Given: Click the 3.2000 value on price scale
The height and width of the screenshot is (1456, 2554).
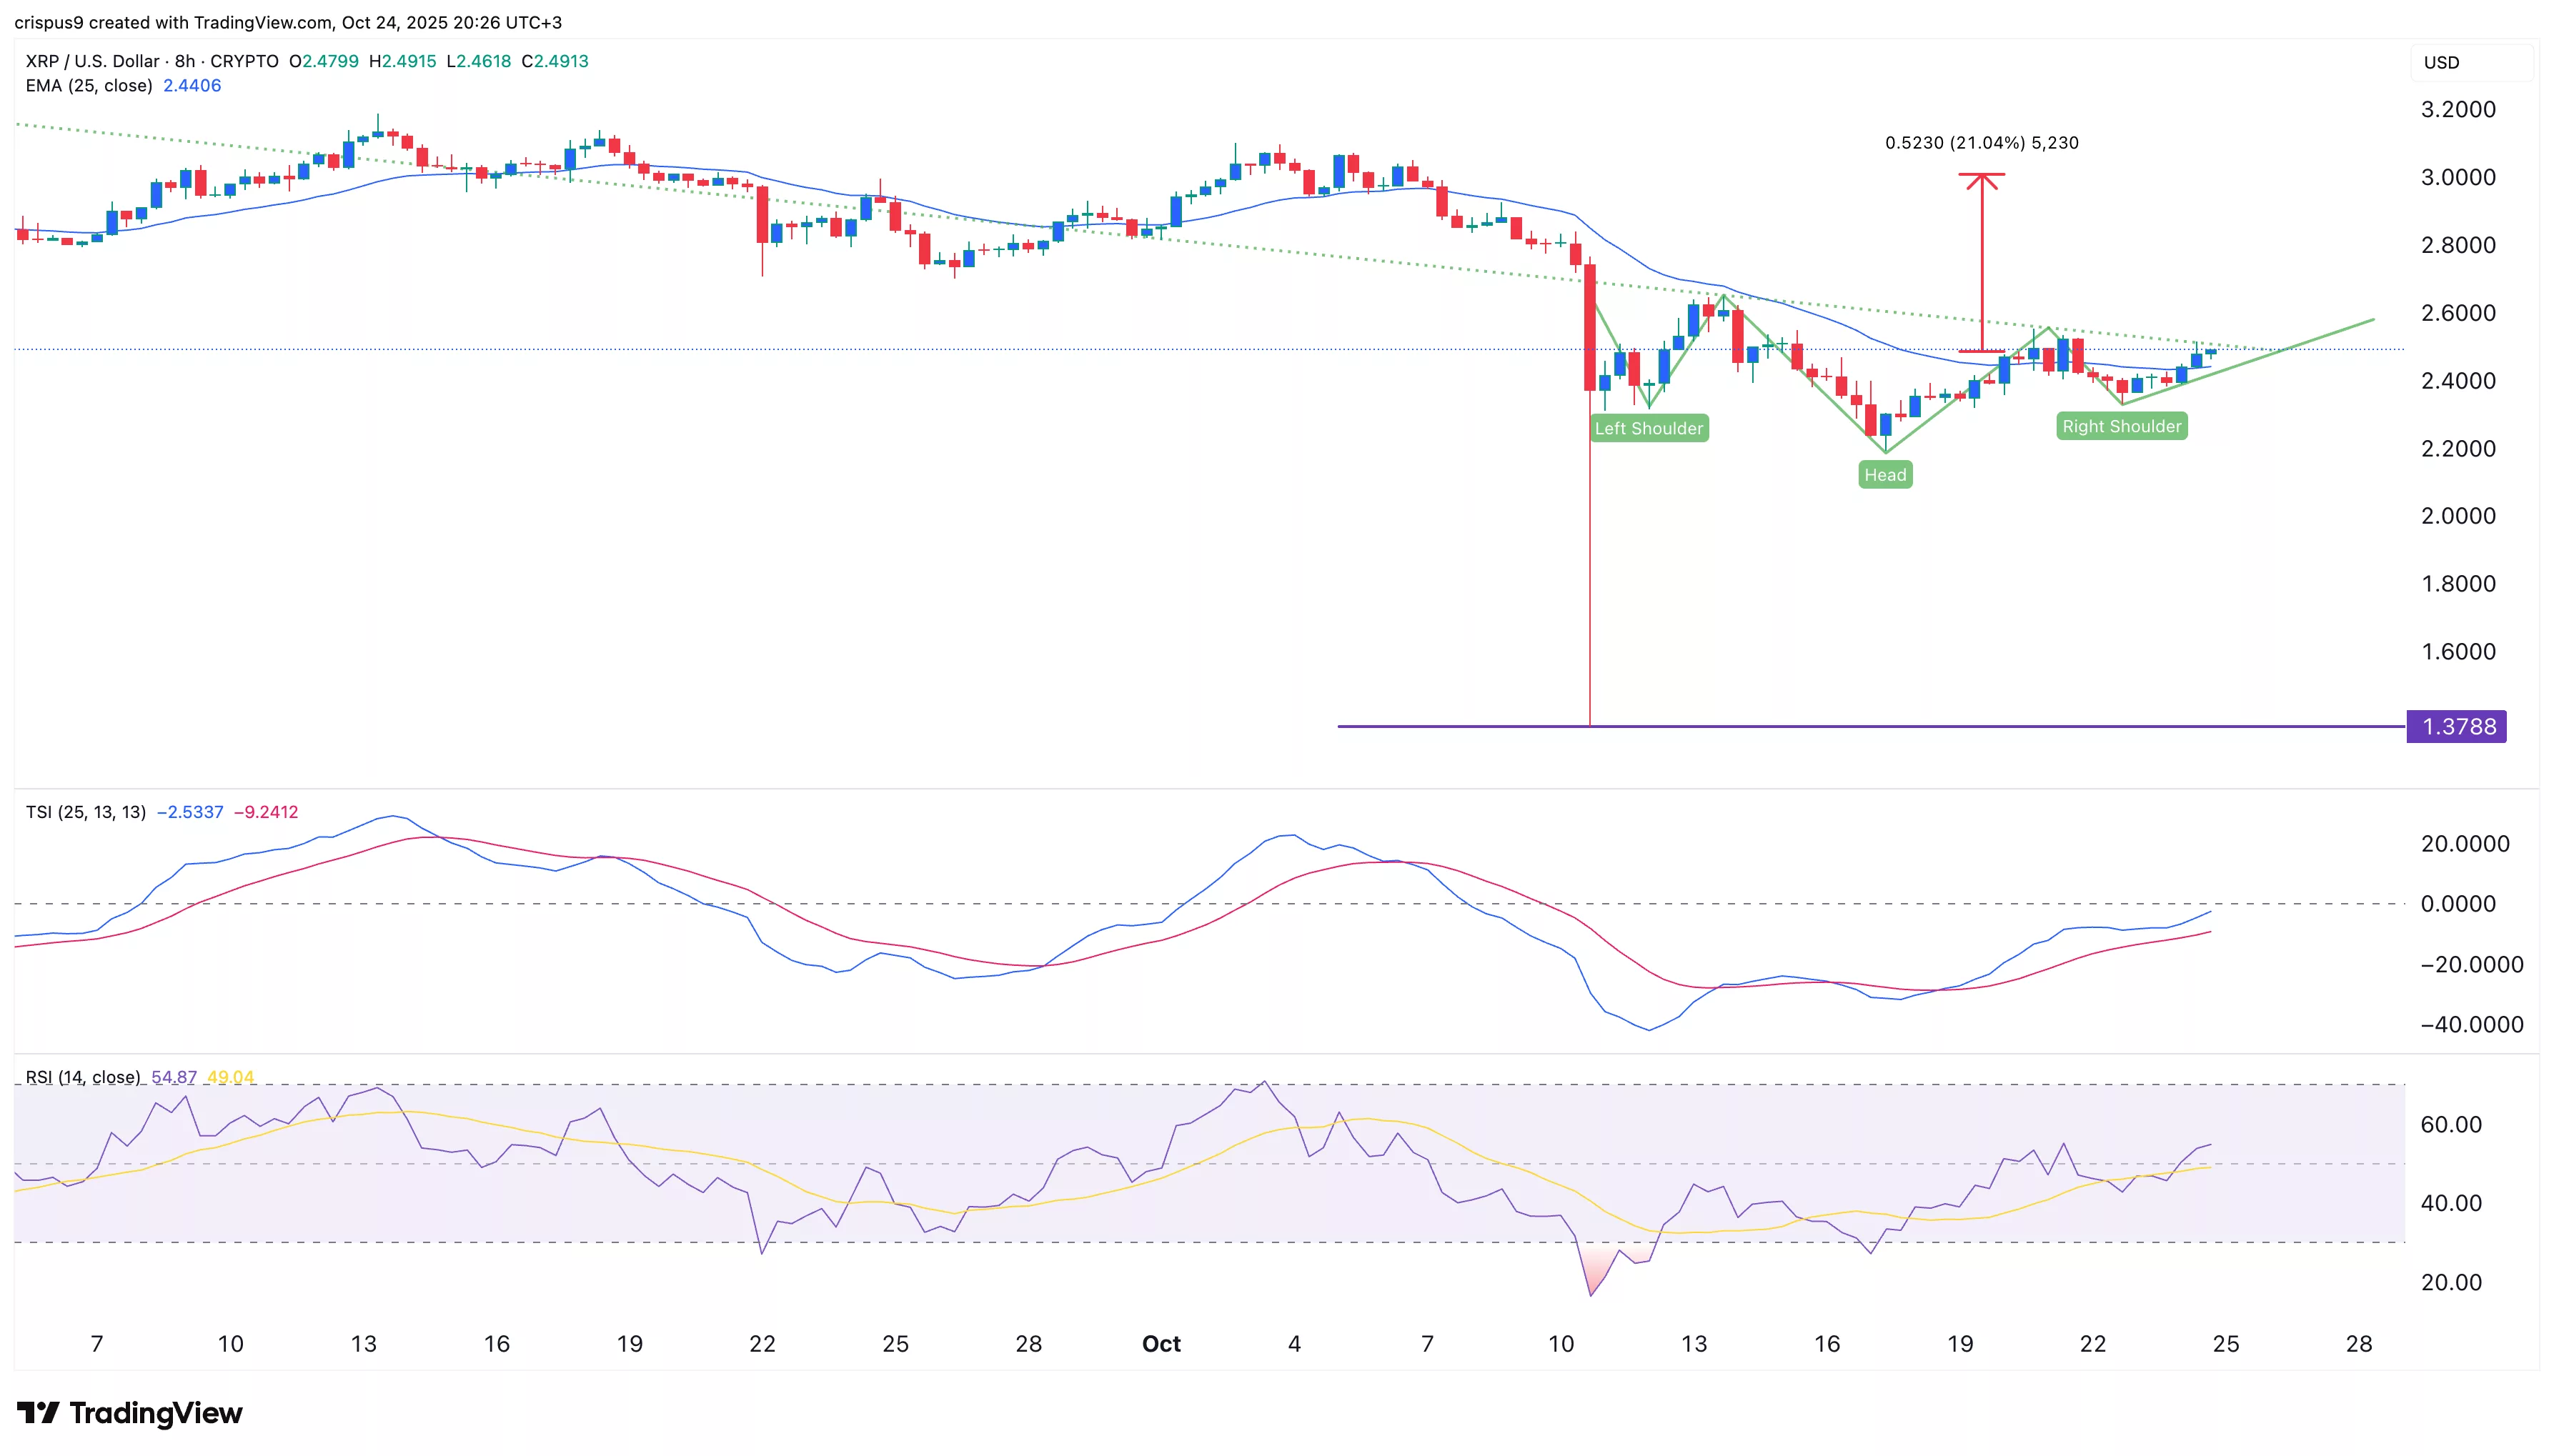Looking at the screenshot, I should pyautogui.click(x=2461, y=110).
